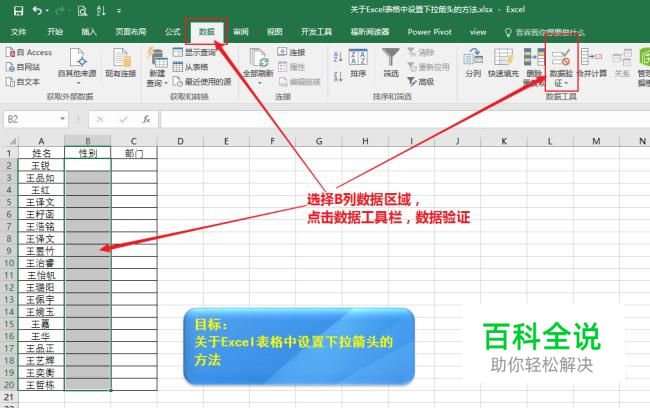Click the Save icon in quick access toolbar
The height and width of the screenshot is (408, 650).
coord(18,10)
